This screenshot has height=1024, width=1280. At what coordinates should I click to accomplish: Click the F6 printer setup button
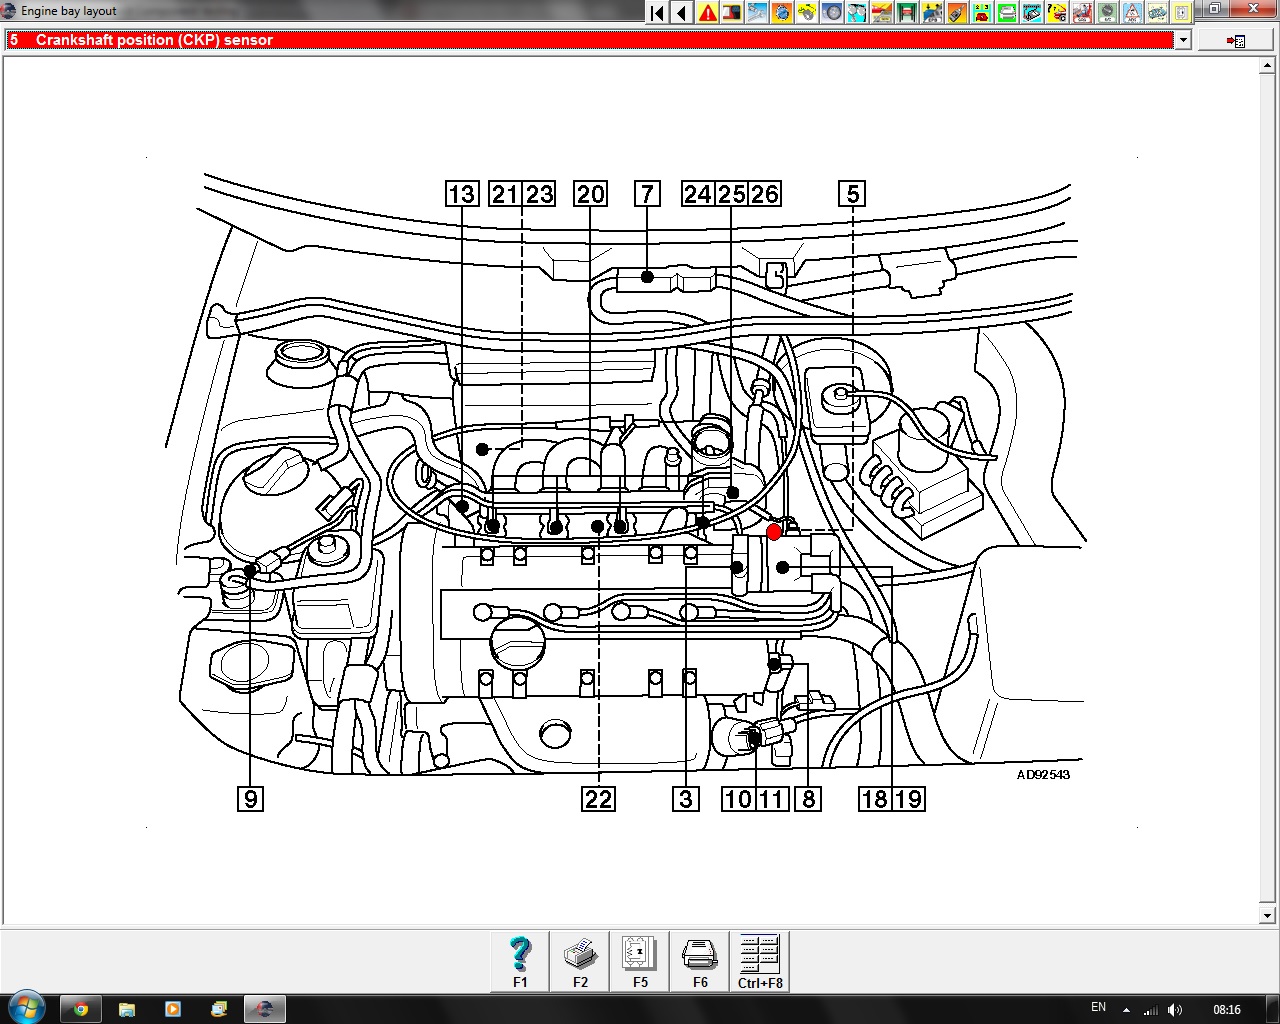click(x=700, y=961)
